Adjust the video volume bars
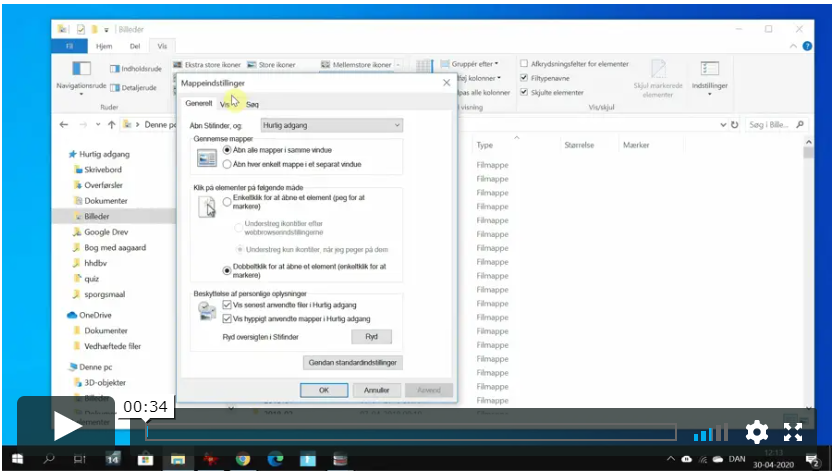Screen dimensions: 833x472 point(711,433)
